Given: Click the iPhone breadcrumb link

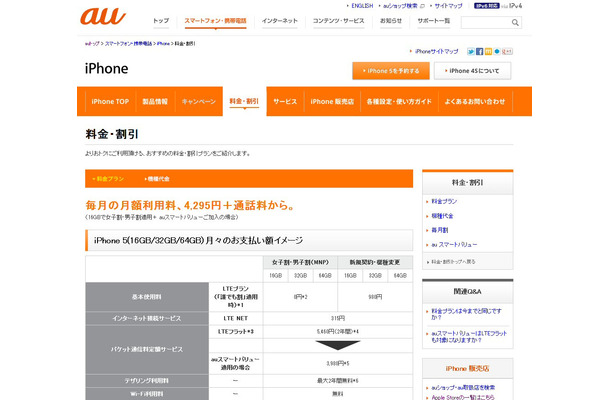Looking at the screenshot, I should point(163,44).
